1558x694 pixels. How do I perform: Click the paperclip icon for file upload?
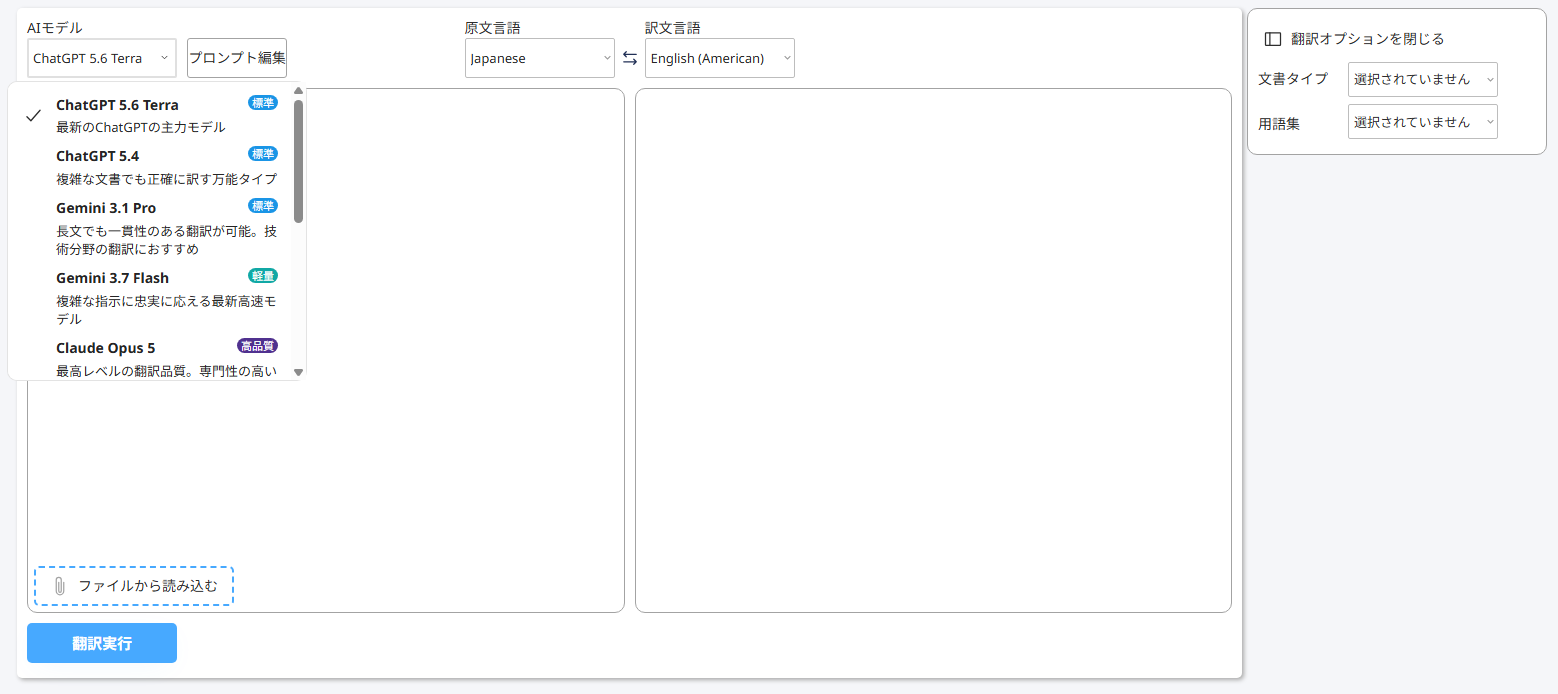click(x=59, y=586)
